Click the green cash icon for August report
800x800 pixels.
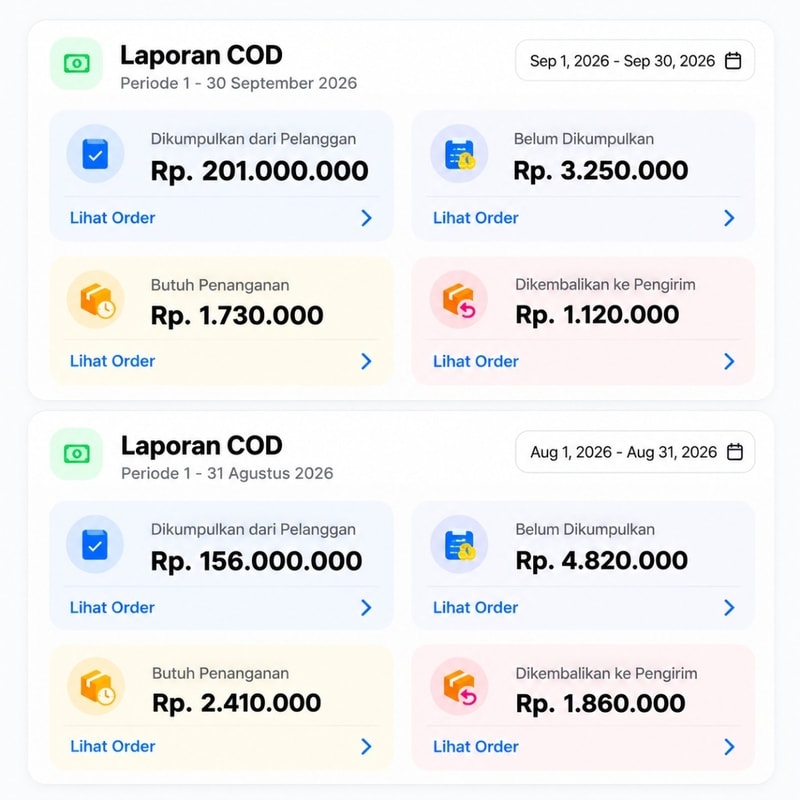point(77,454)
